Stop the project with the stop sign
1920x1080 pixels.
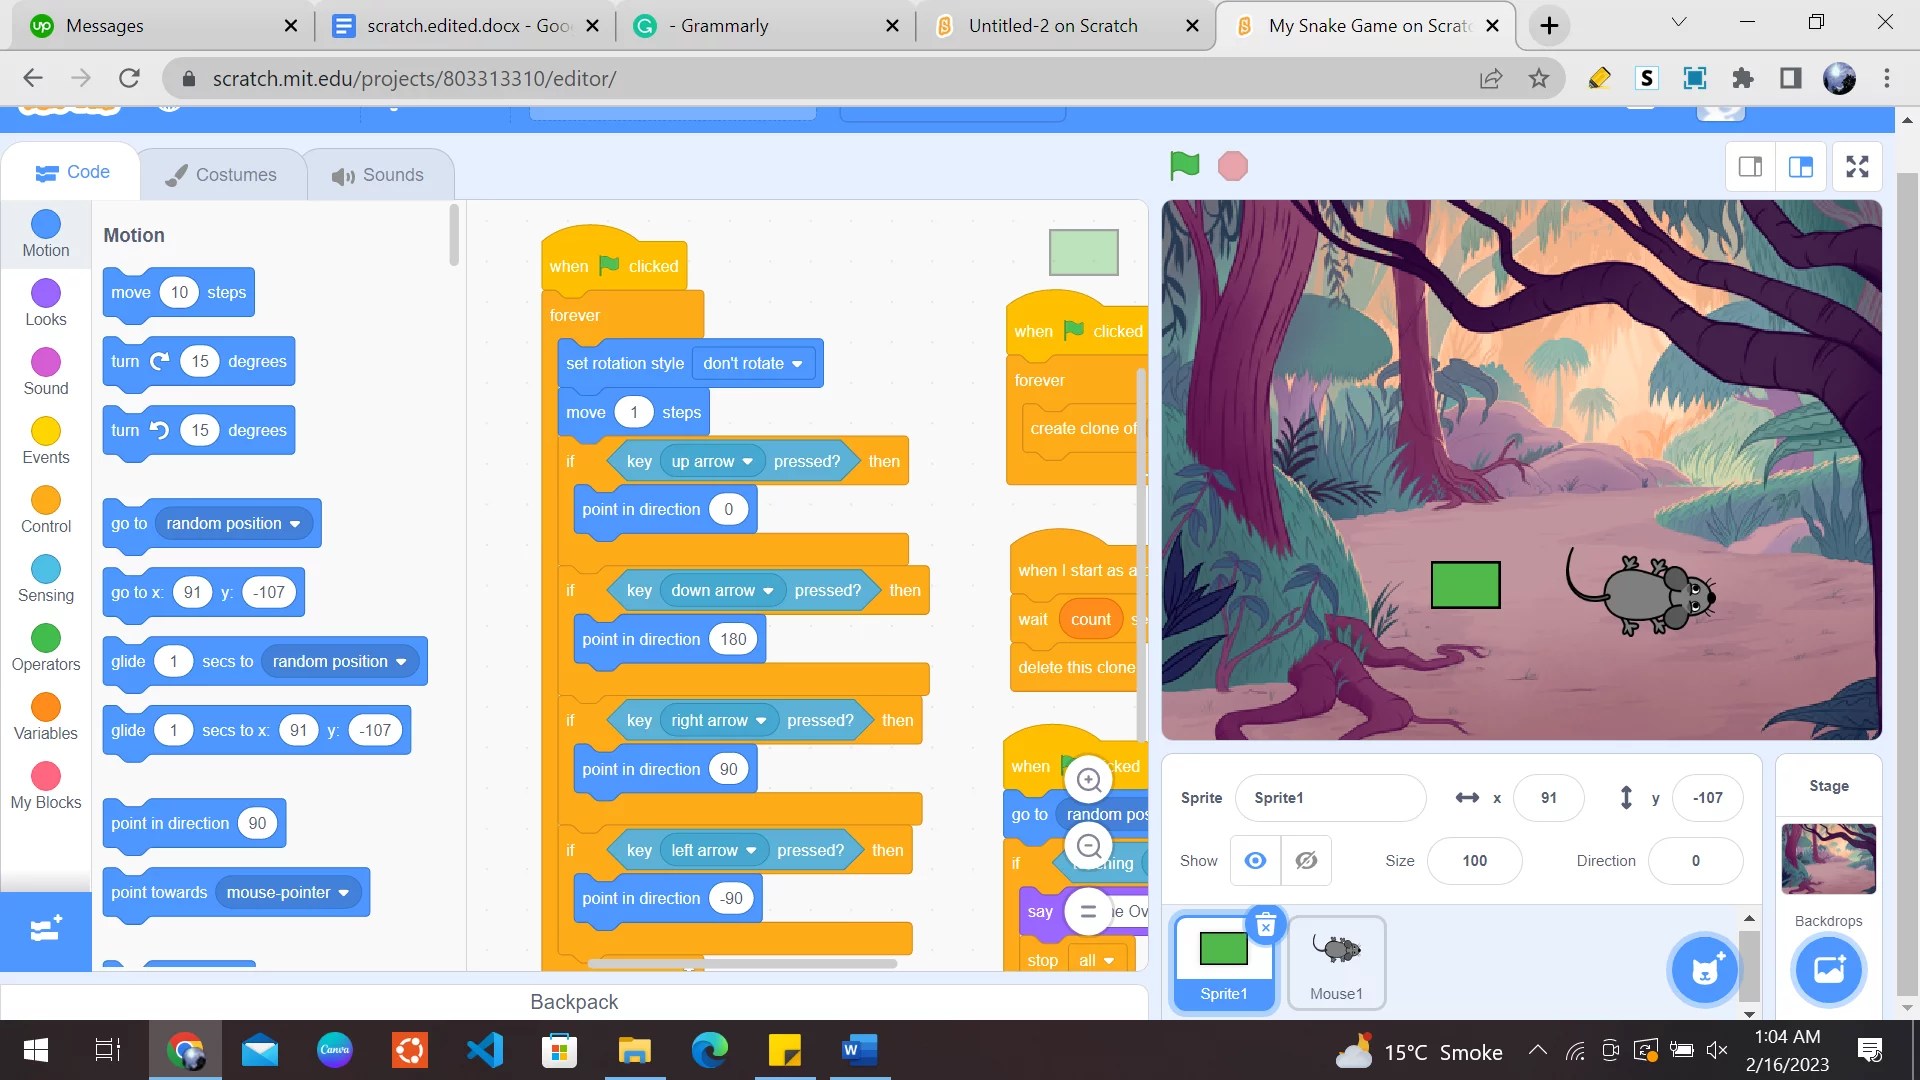(1232, 165)
